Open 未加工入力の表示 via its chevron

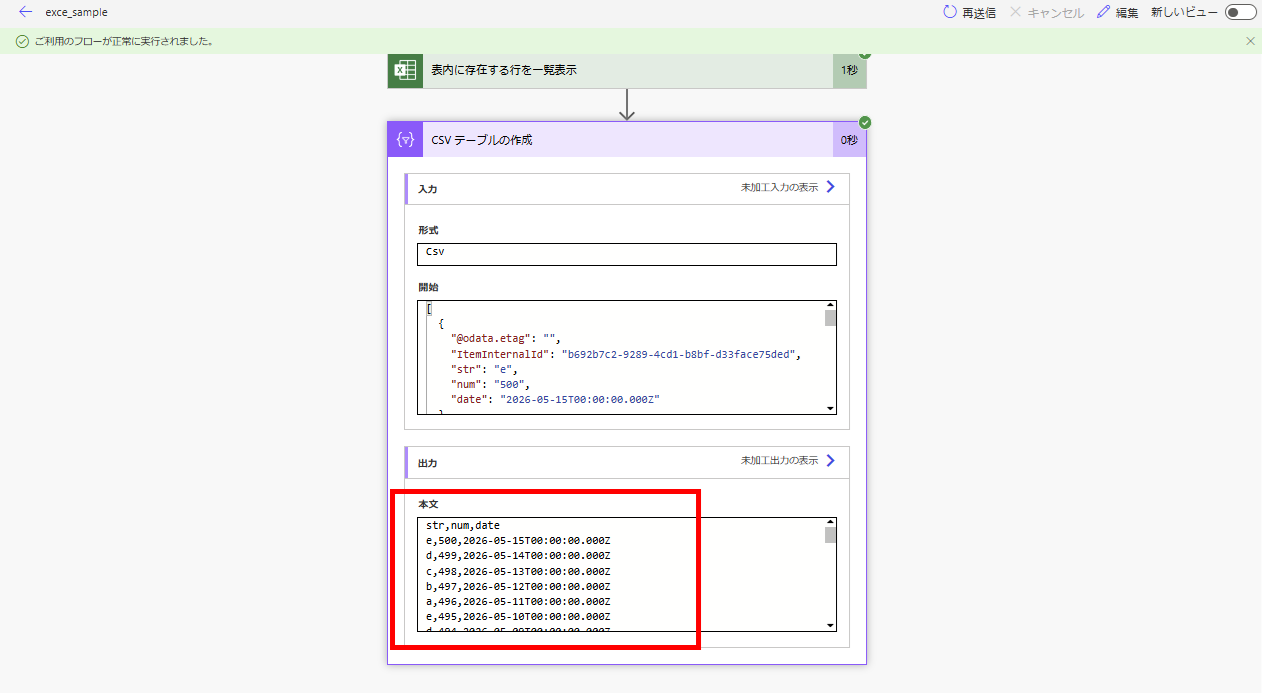[829, 187]
